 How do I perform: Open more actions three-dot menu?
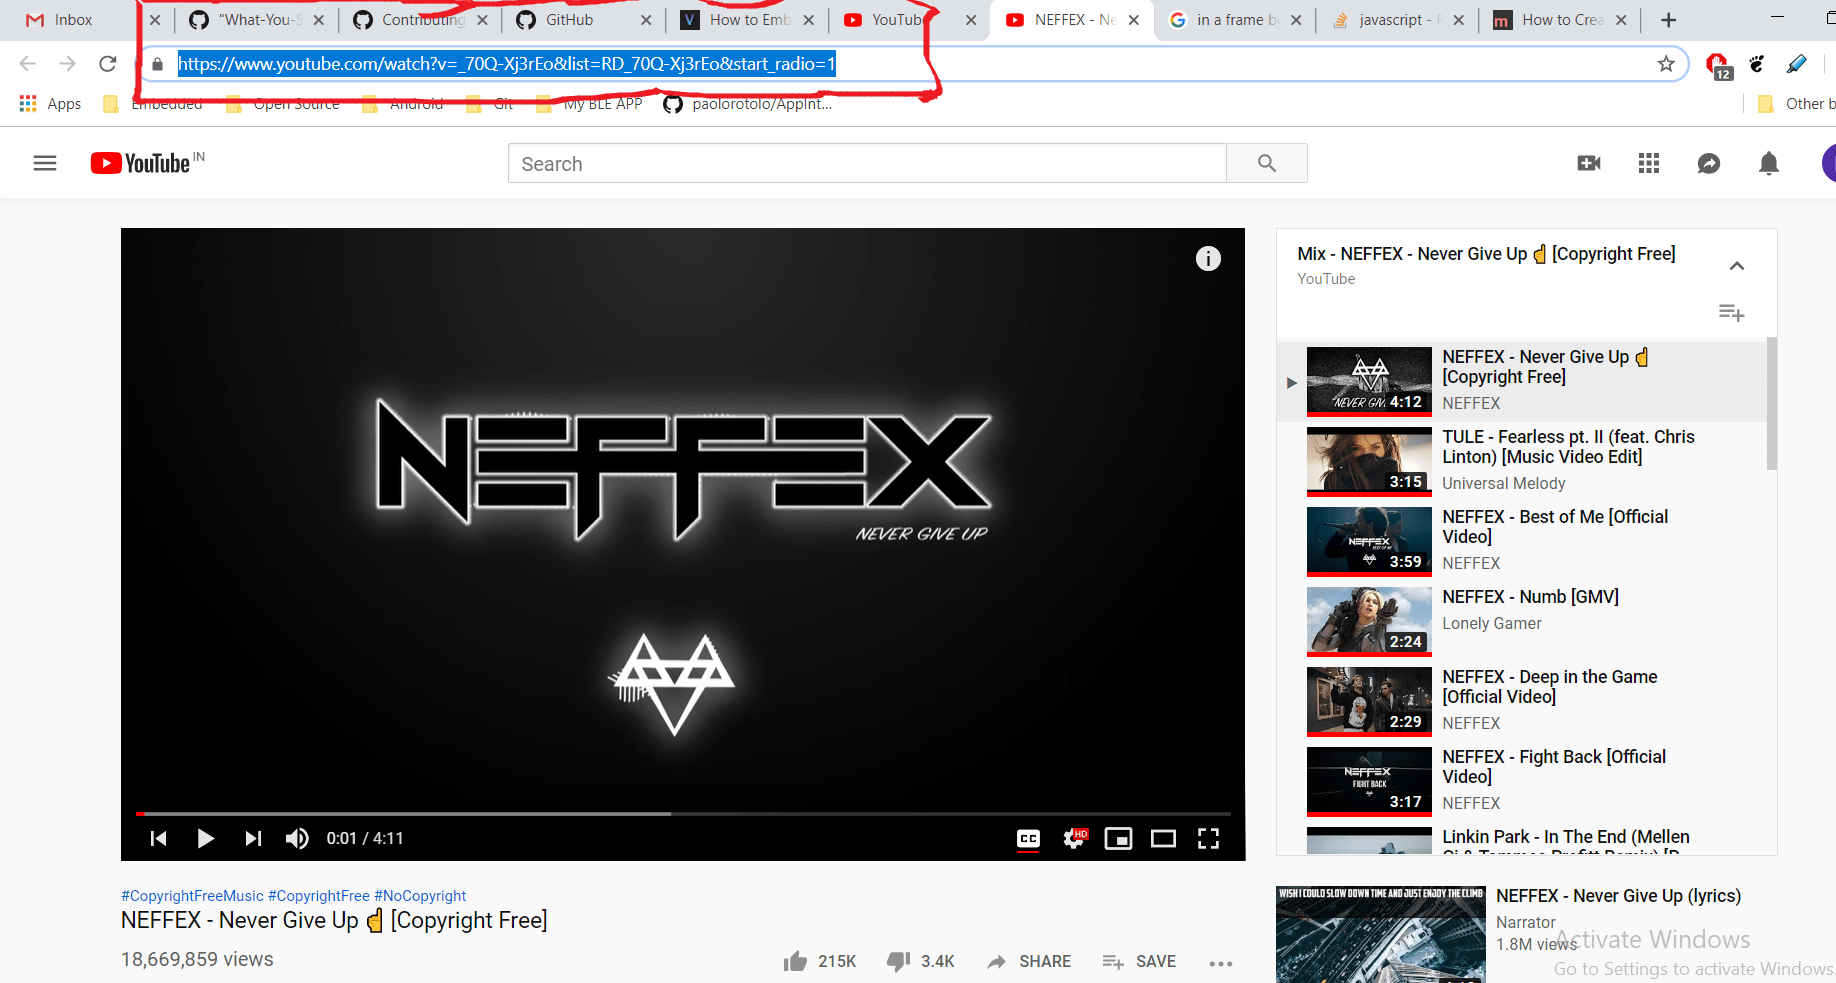click(x=1220, y=963)
